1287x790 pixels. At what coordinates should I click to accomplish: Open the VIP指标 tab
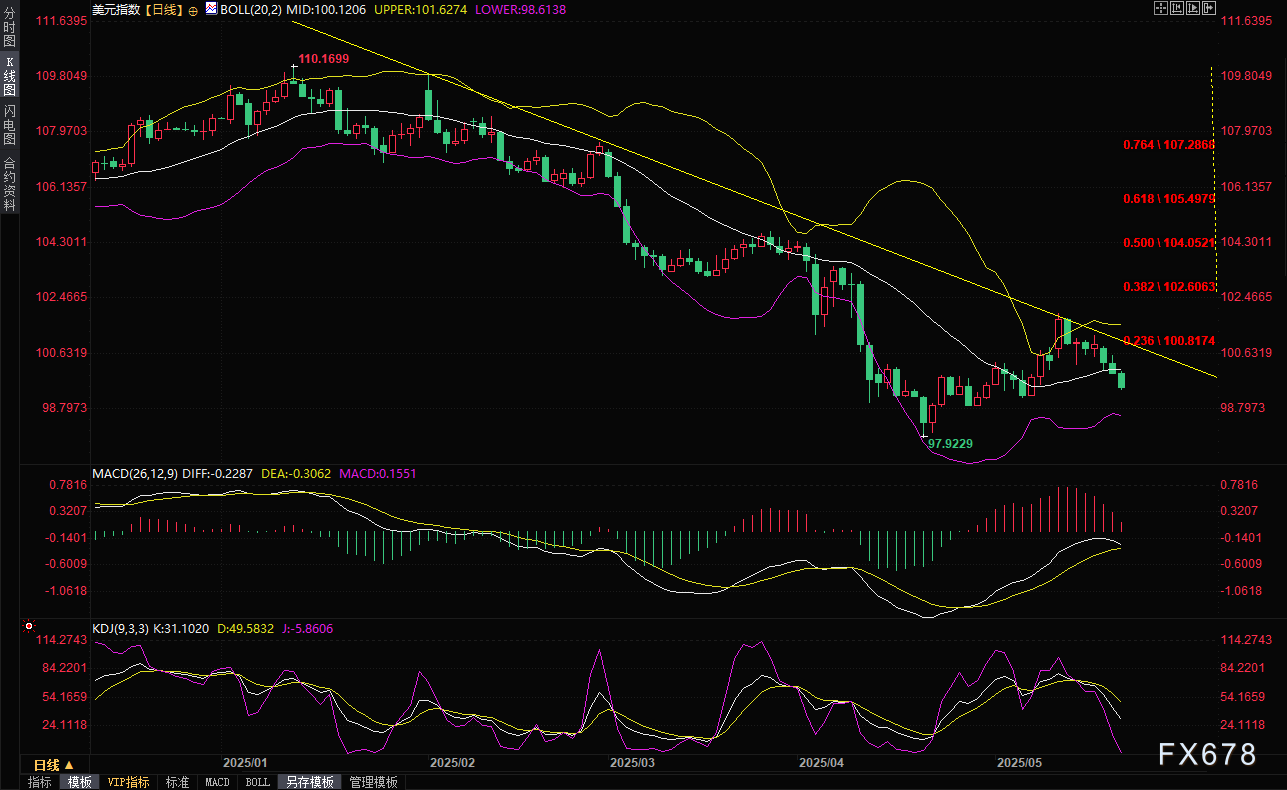128,782
